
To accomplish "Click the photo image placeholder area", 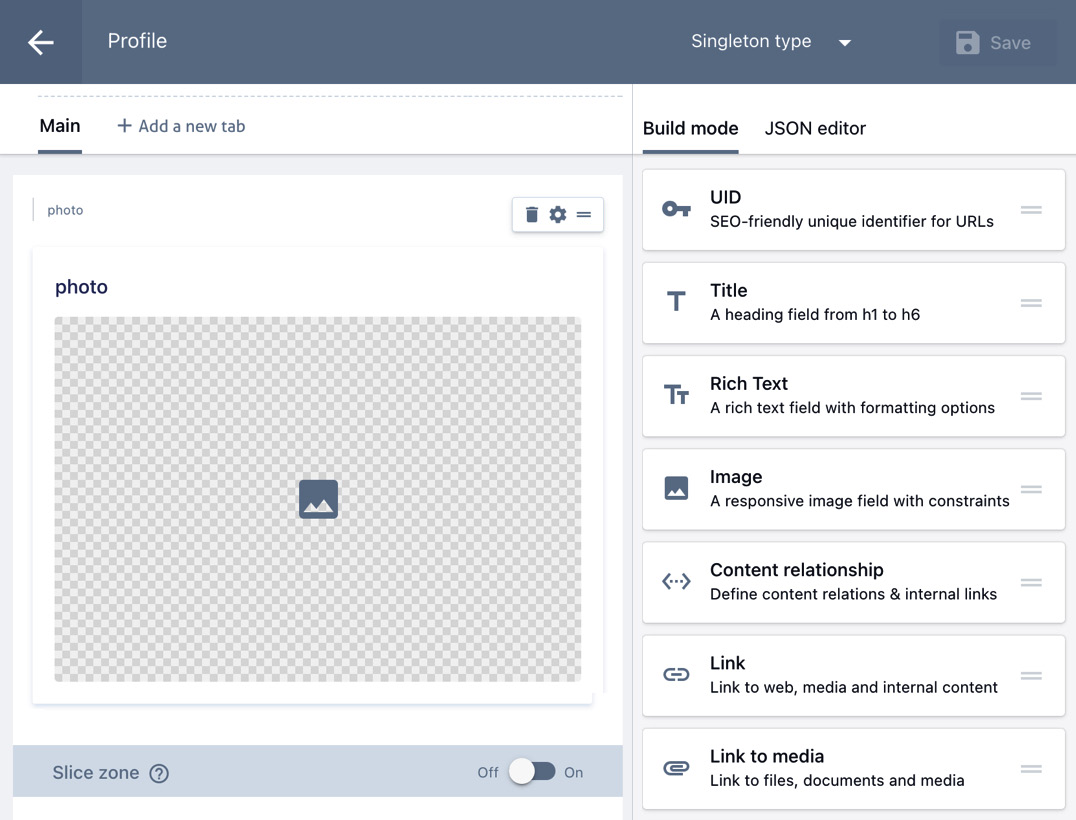I will point(318,499).
